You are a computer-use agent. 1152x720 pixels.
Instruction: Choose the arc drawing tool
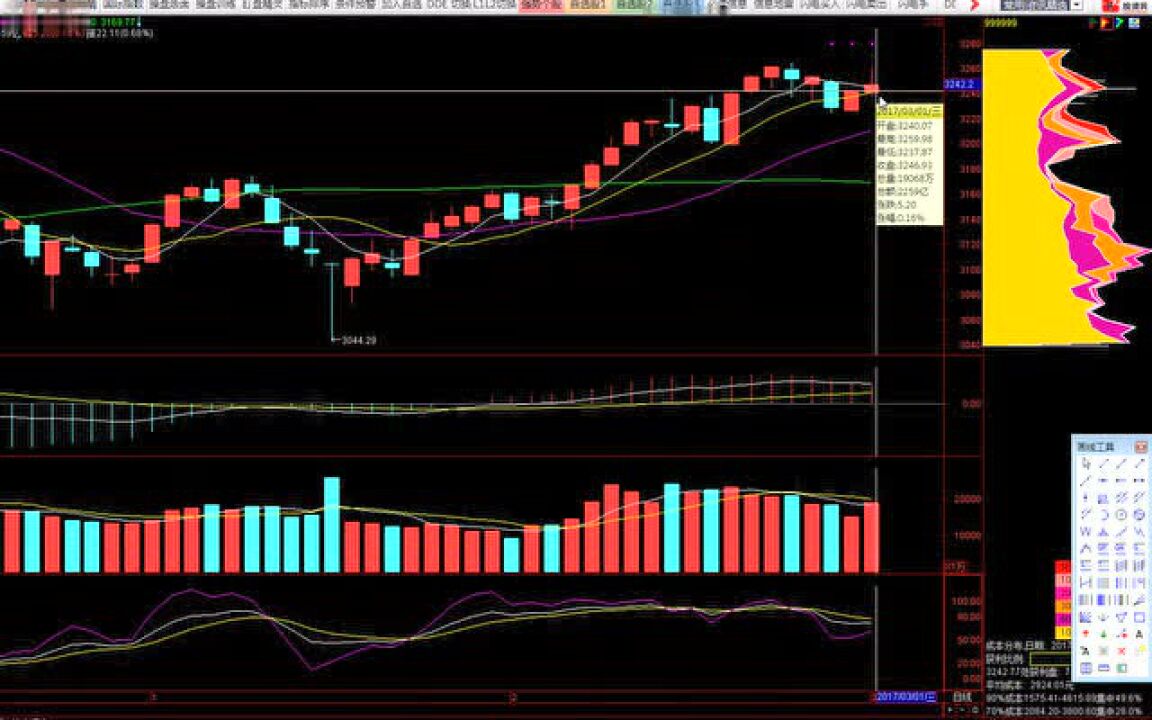pos(1103,515)
